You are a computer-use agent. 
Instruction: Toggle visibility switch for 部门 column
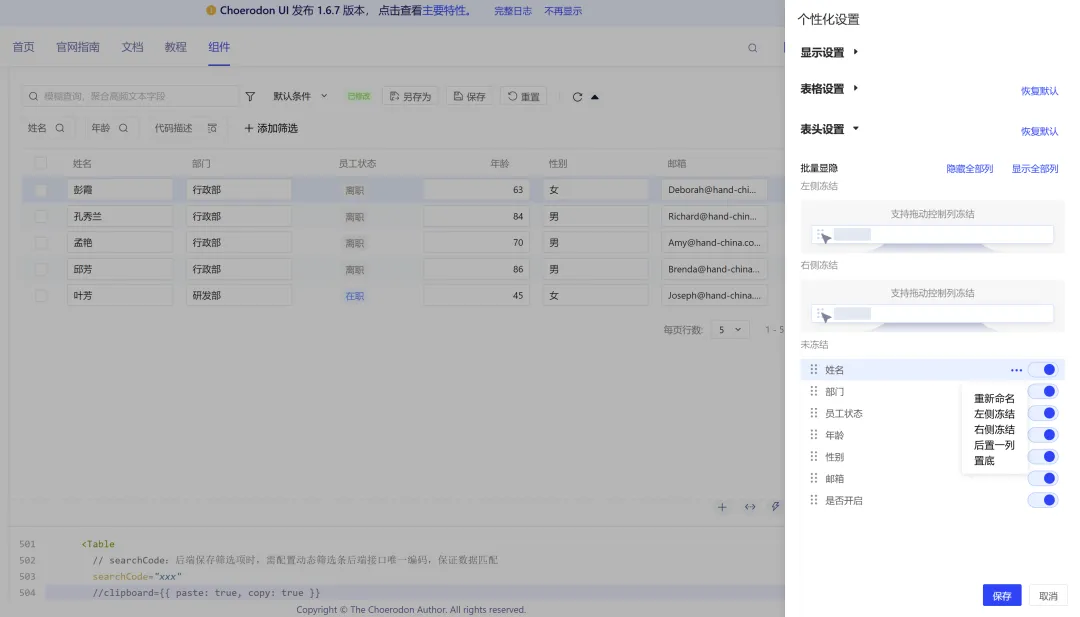(1042, 391)
